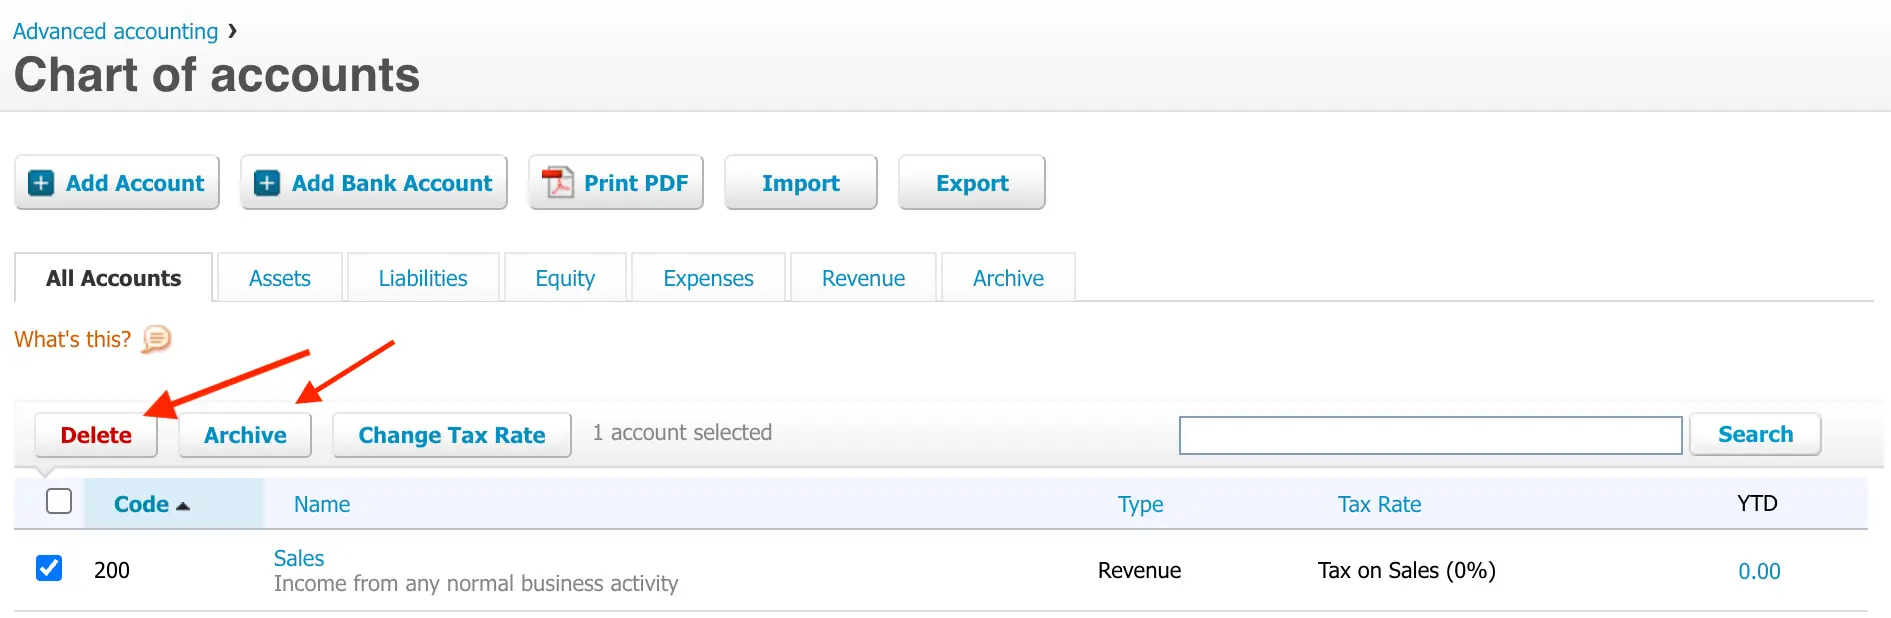Click Change Tax Rate button
The image size is (1891, 618).
coord(452,435)
